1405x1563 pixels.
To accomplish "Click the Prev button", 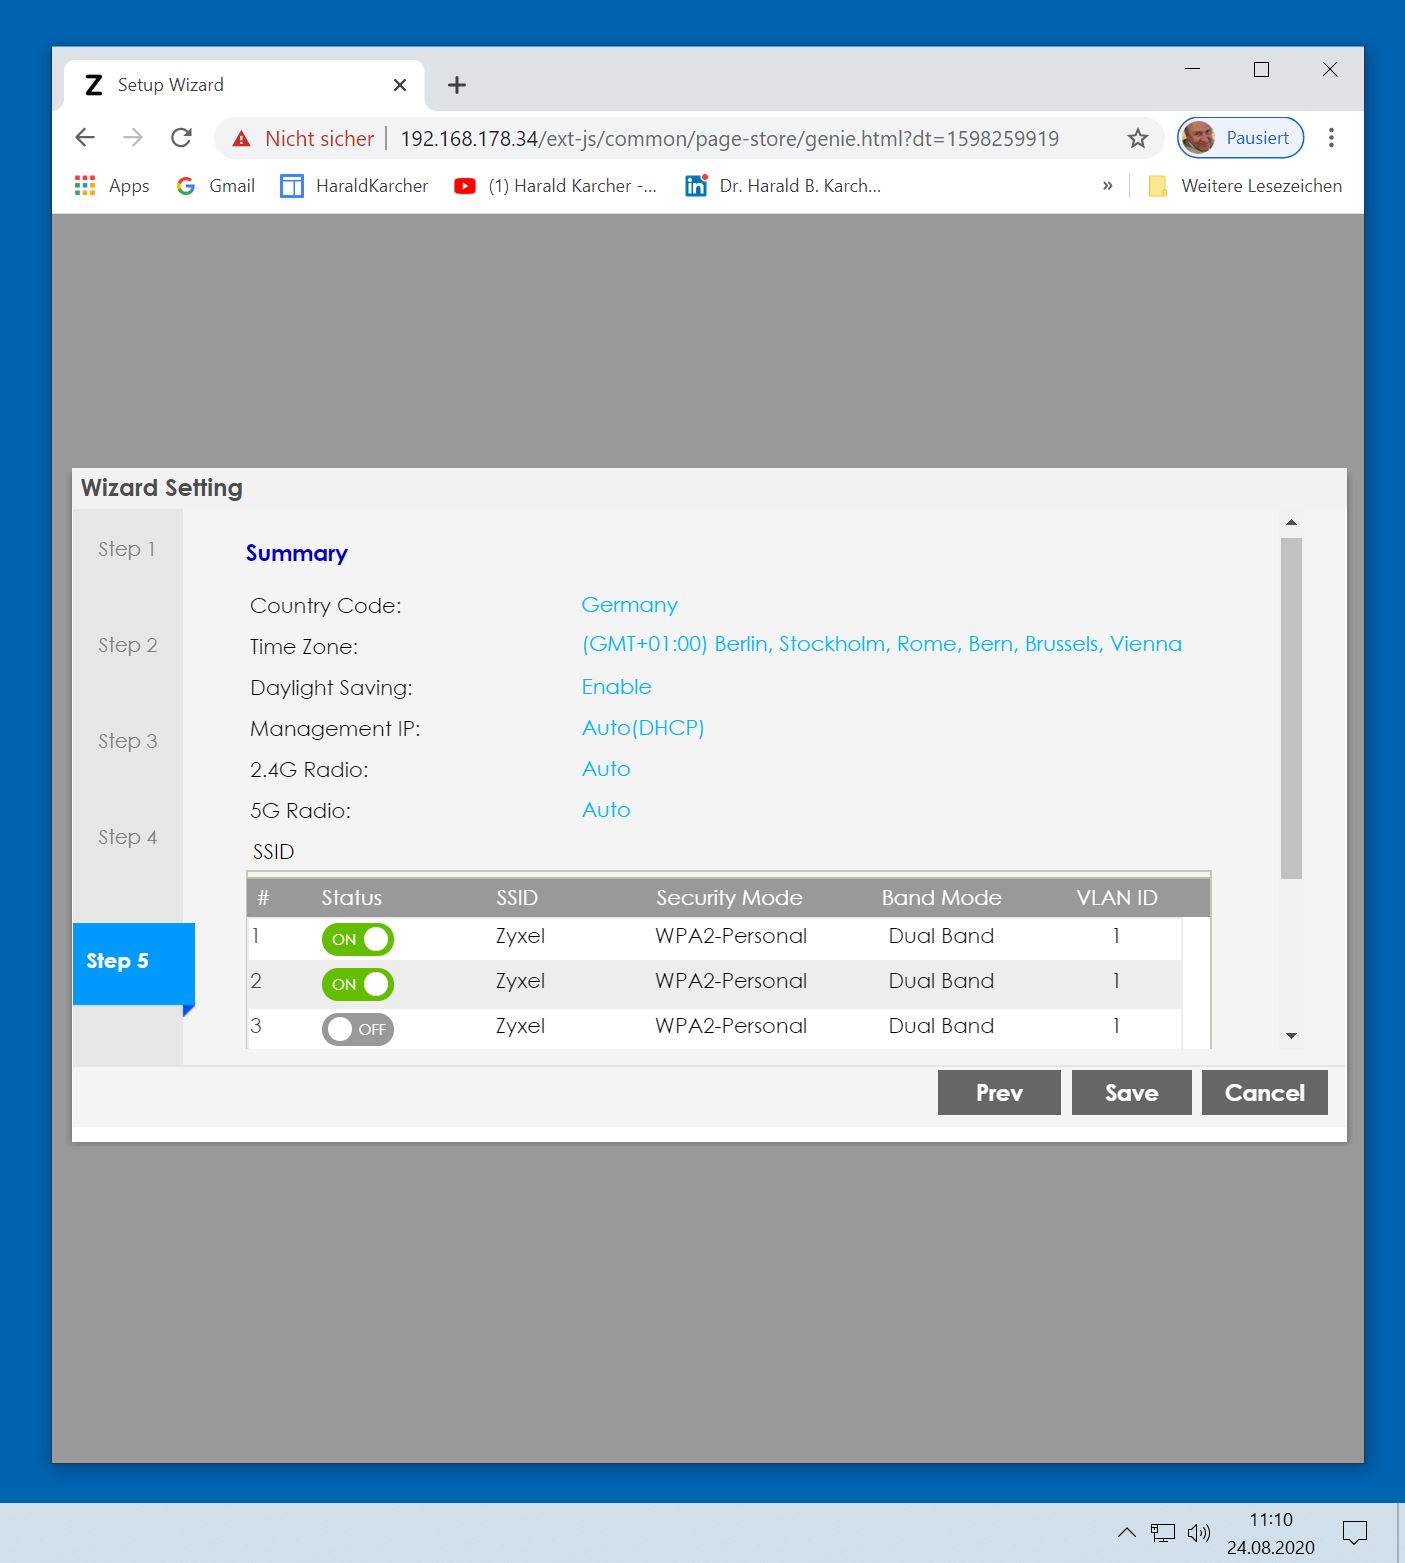I will click(x=999, y=1093).
